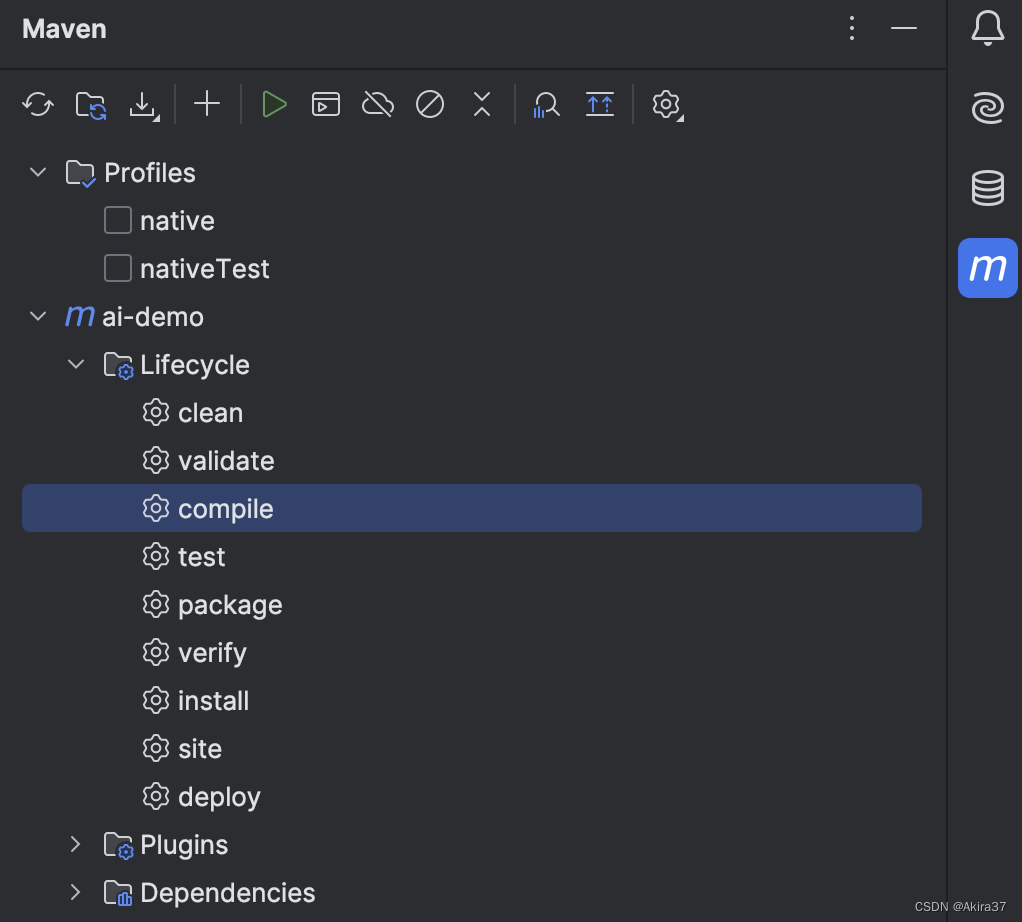Open Execute Maven Goal icon

coord(326,104)
